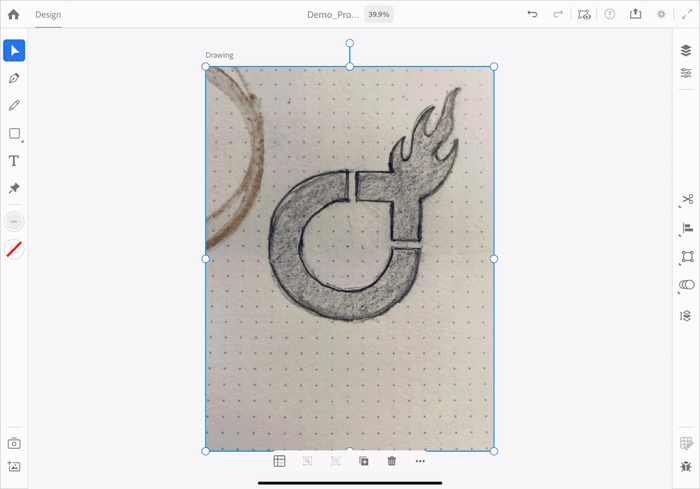Select the Pen tool
Image resolution: width=700 pixels, height=489 pixels.
coord(14,78)
